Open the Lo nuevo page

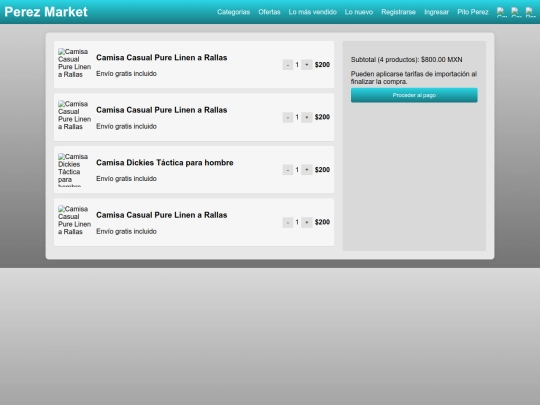coord(359,12)
